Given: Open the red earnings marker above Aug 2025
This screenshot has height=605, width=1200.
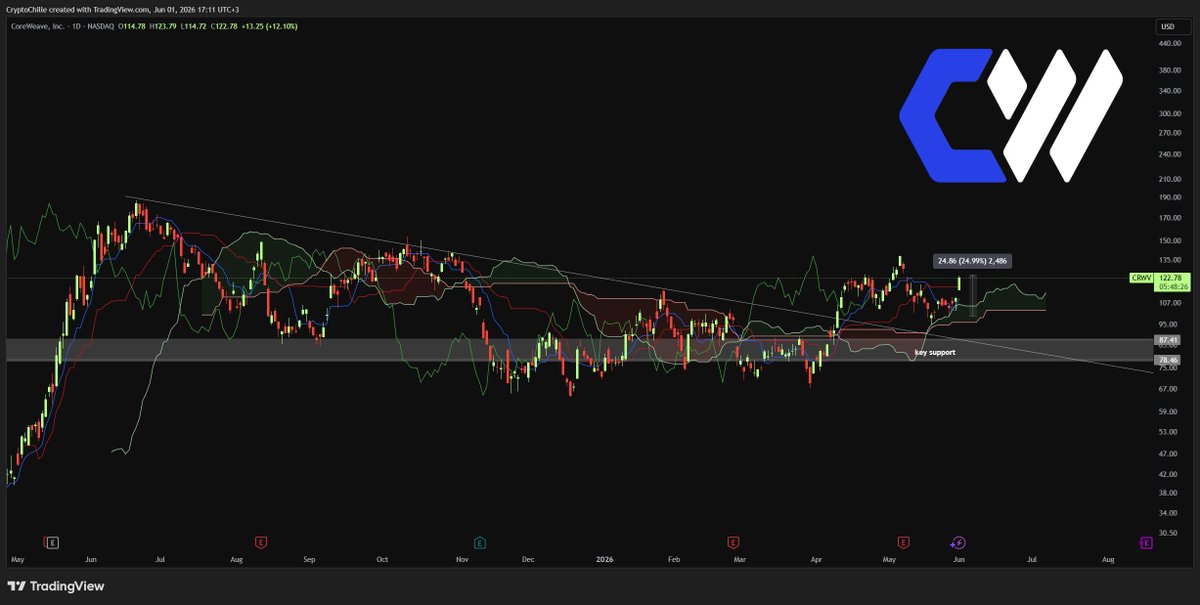Looking at the screenshot, I should point(260,542).
